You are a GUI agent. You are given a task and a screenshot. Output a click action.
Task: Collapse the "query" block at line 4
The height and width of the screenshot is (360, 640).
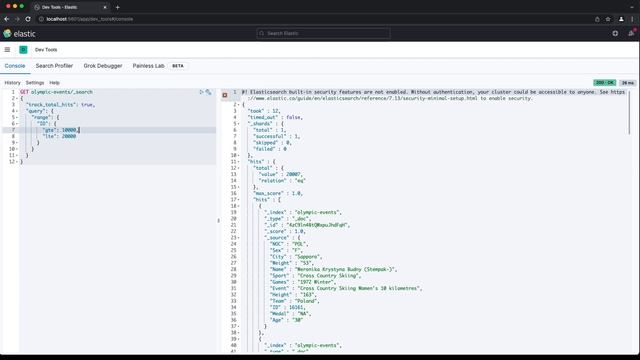click(17, 111)
